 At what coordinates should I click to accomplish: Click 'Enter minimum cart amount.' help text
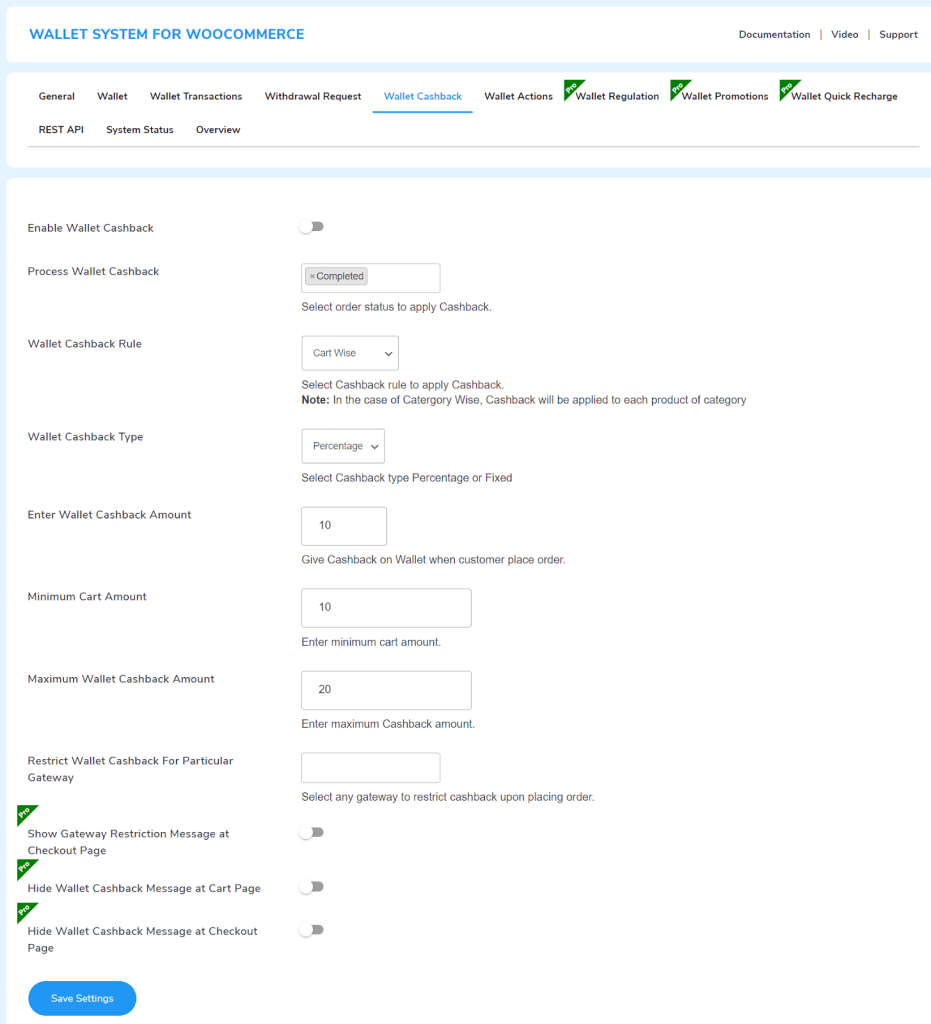[x=371, y=642]
